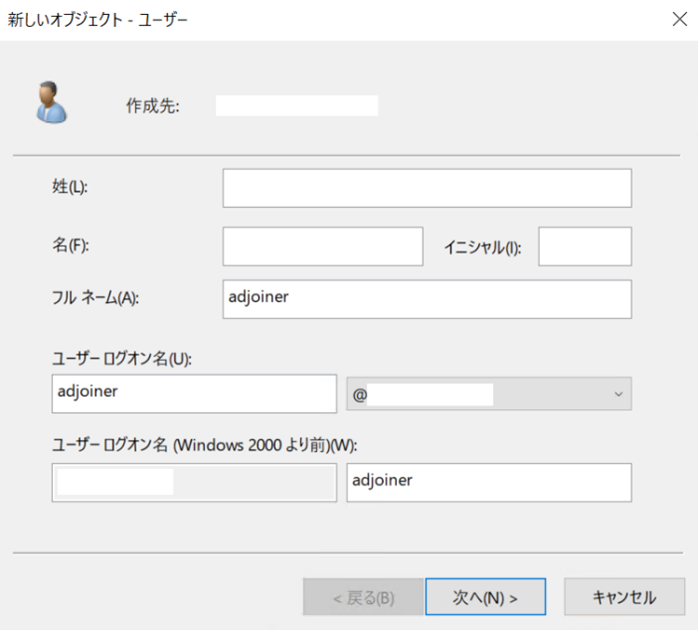Click the greyed pre-Windows 2000 domain box
Viewport: 698px width, 630px height.
tap(193, 482)
